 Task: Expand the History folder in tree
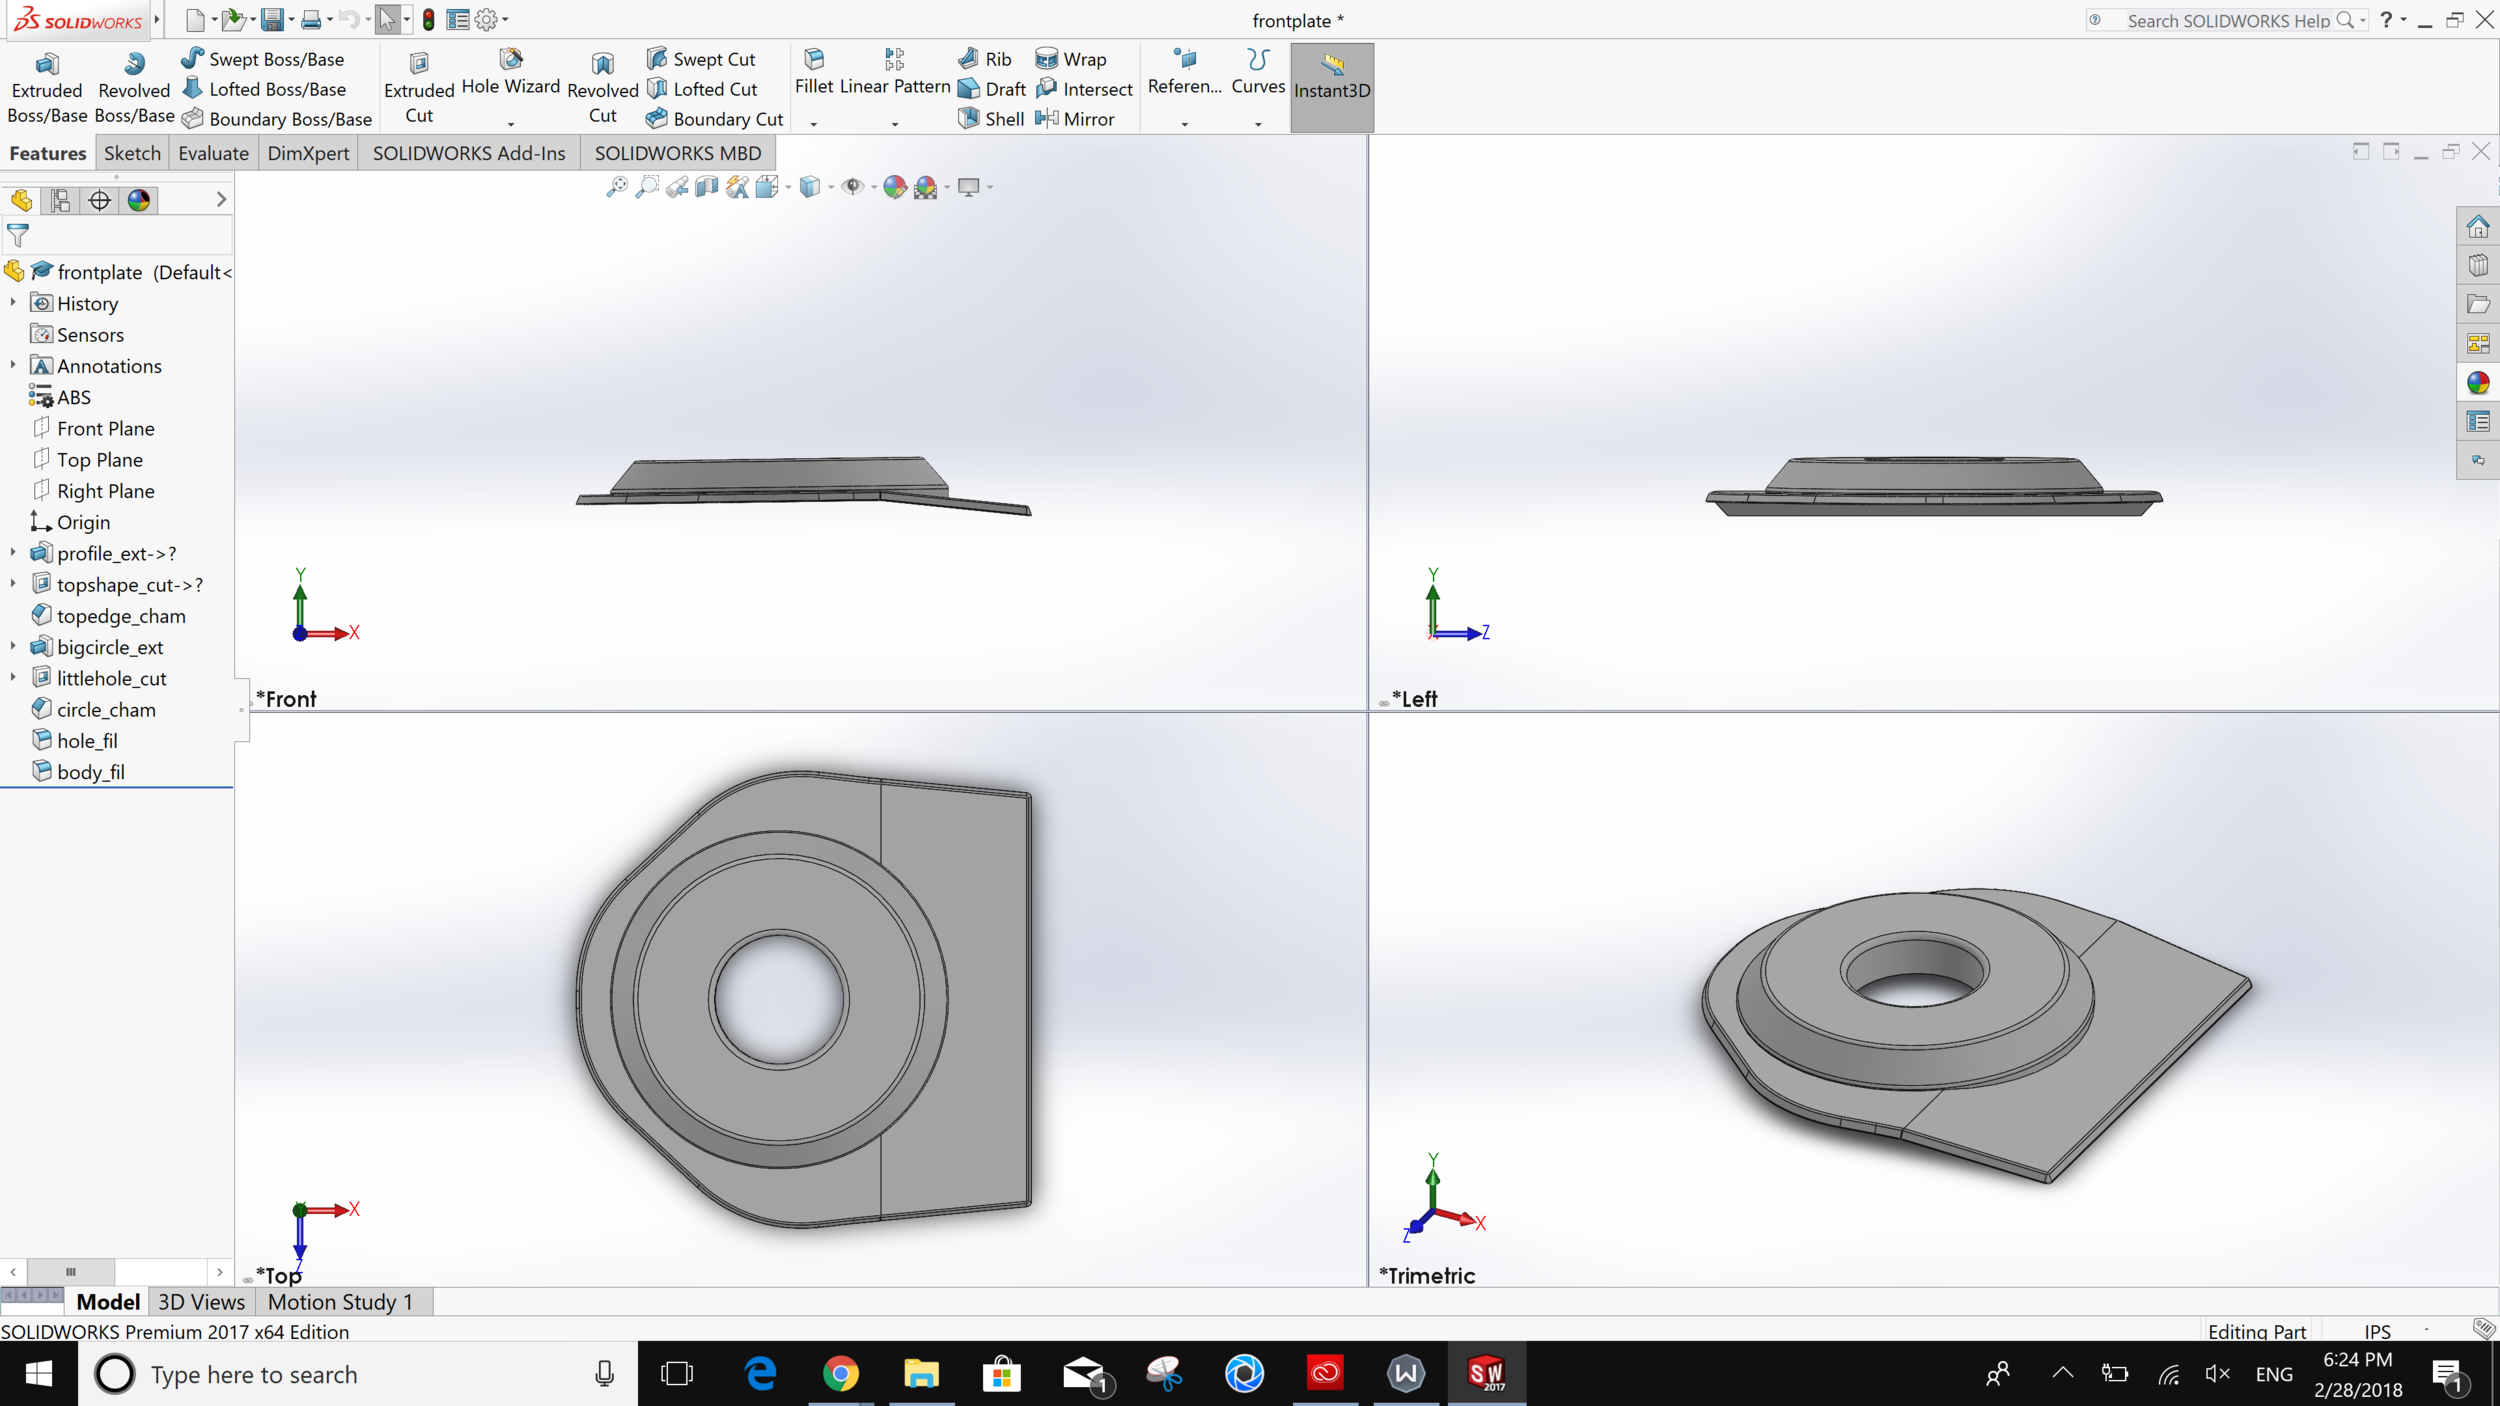coord(13,303)
